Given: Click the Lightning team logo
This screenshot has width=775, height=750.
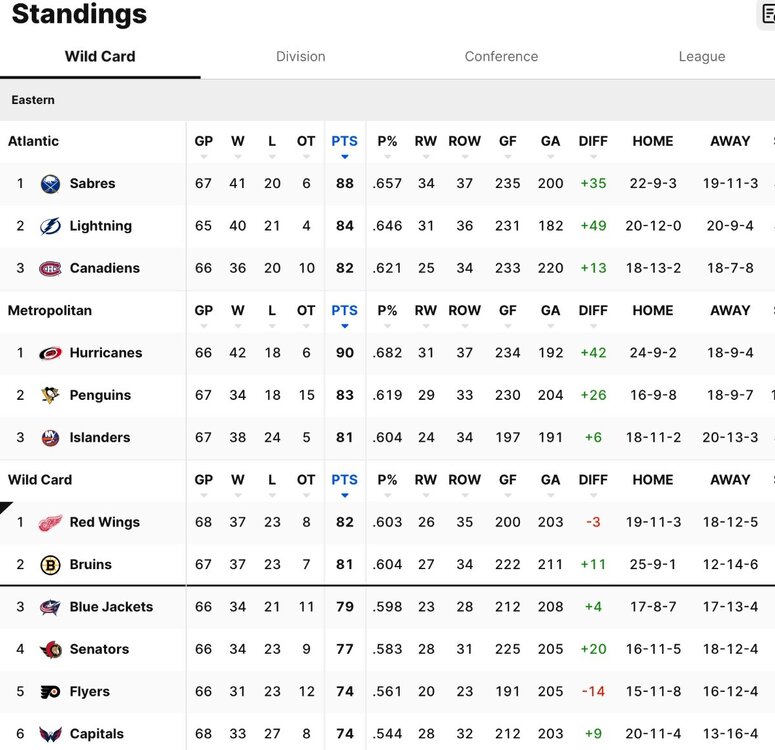Looking at the screenshot, I should pos(50,226).
